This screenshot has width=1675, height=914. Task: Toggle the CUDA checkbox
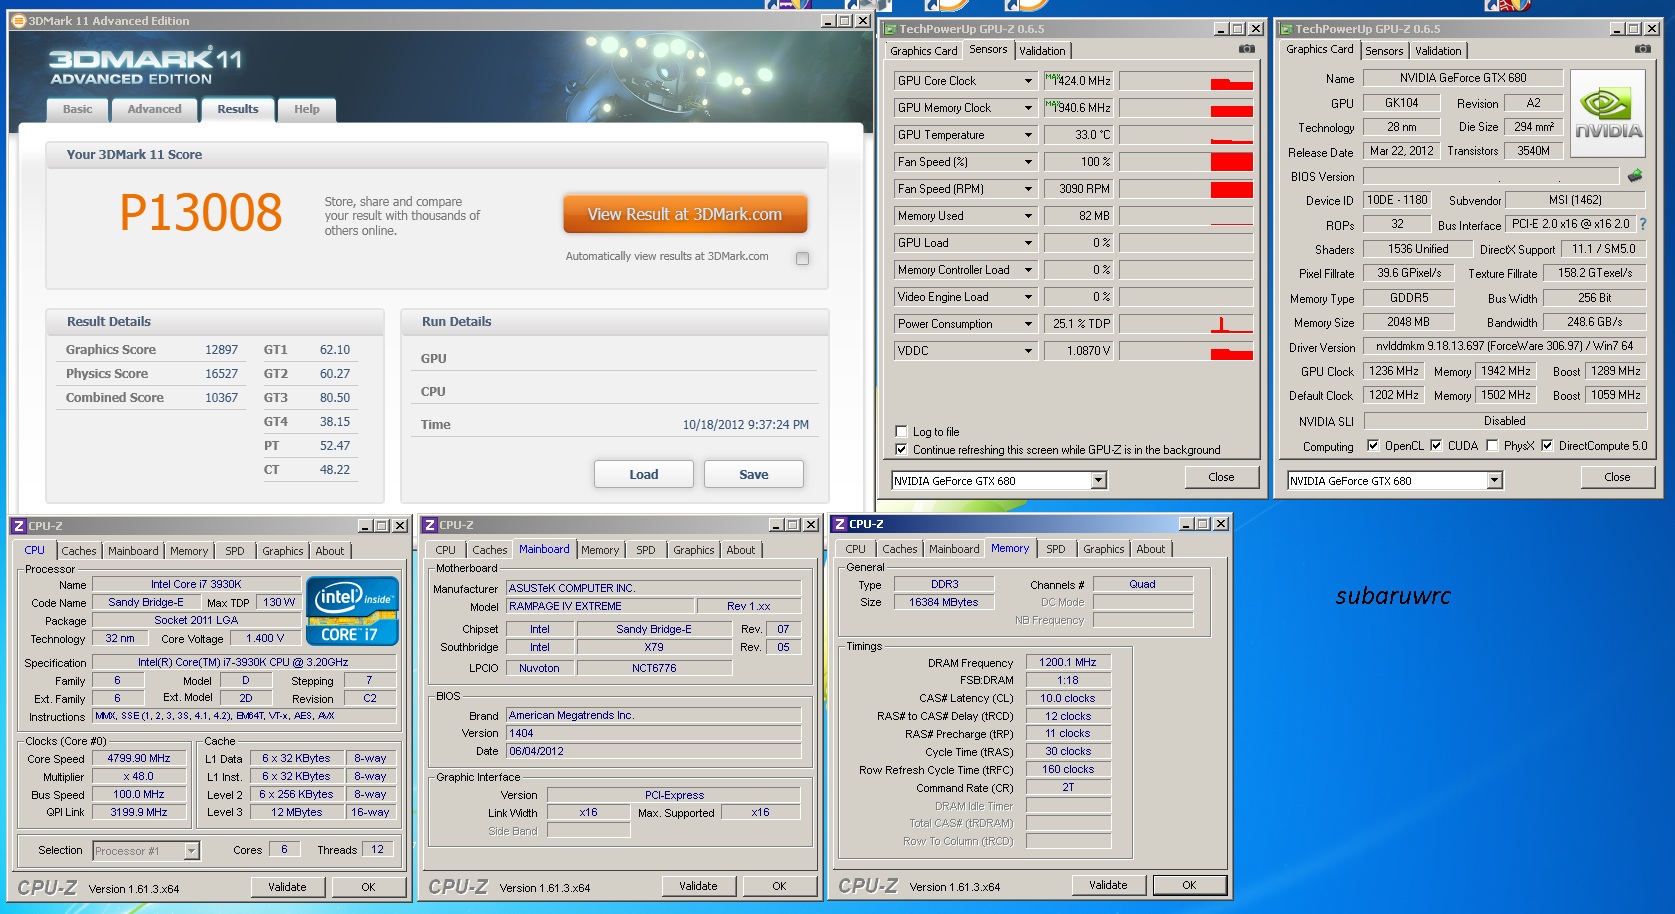[x=1436, y=446]
